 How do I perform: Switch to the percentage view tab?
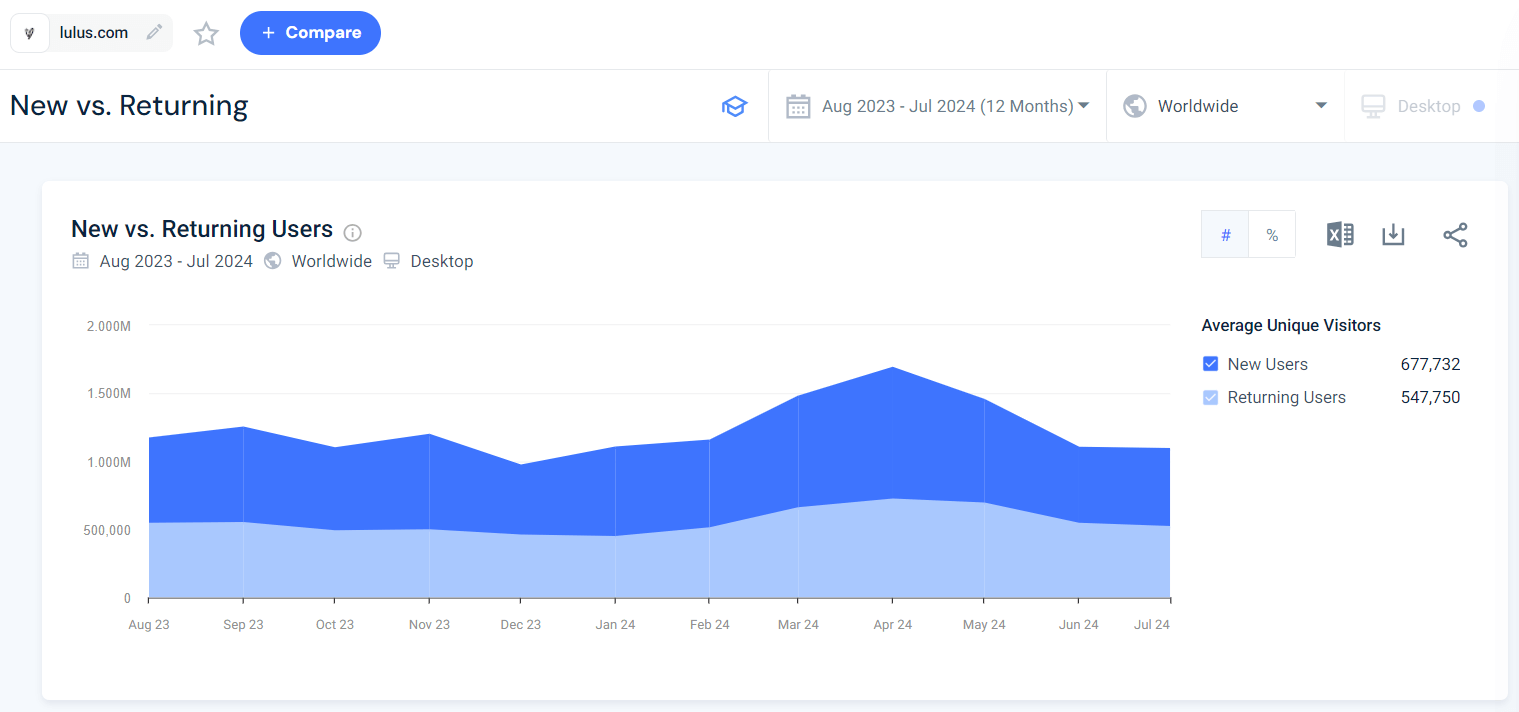pyautogui.click(x=1271, y=234)
